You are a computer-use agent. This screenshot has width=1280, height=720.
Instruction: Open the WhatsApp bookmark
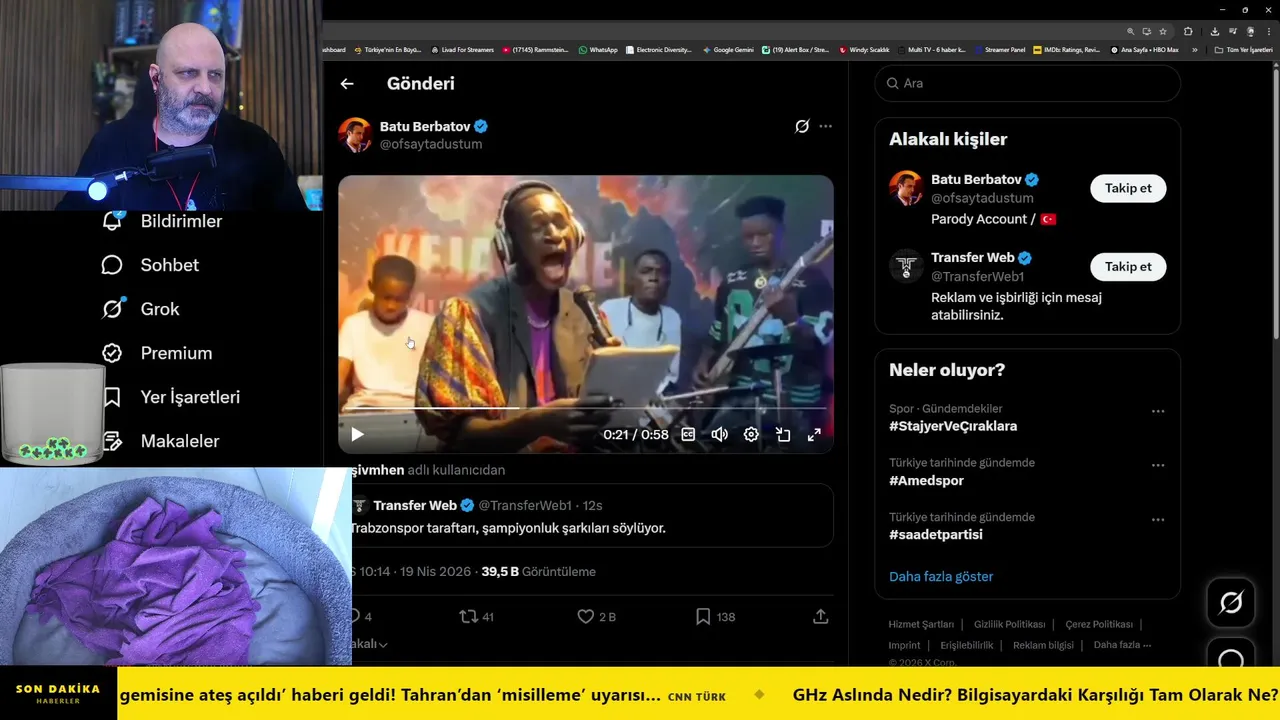coord(598,50)
